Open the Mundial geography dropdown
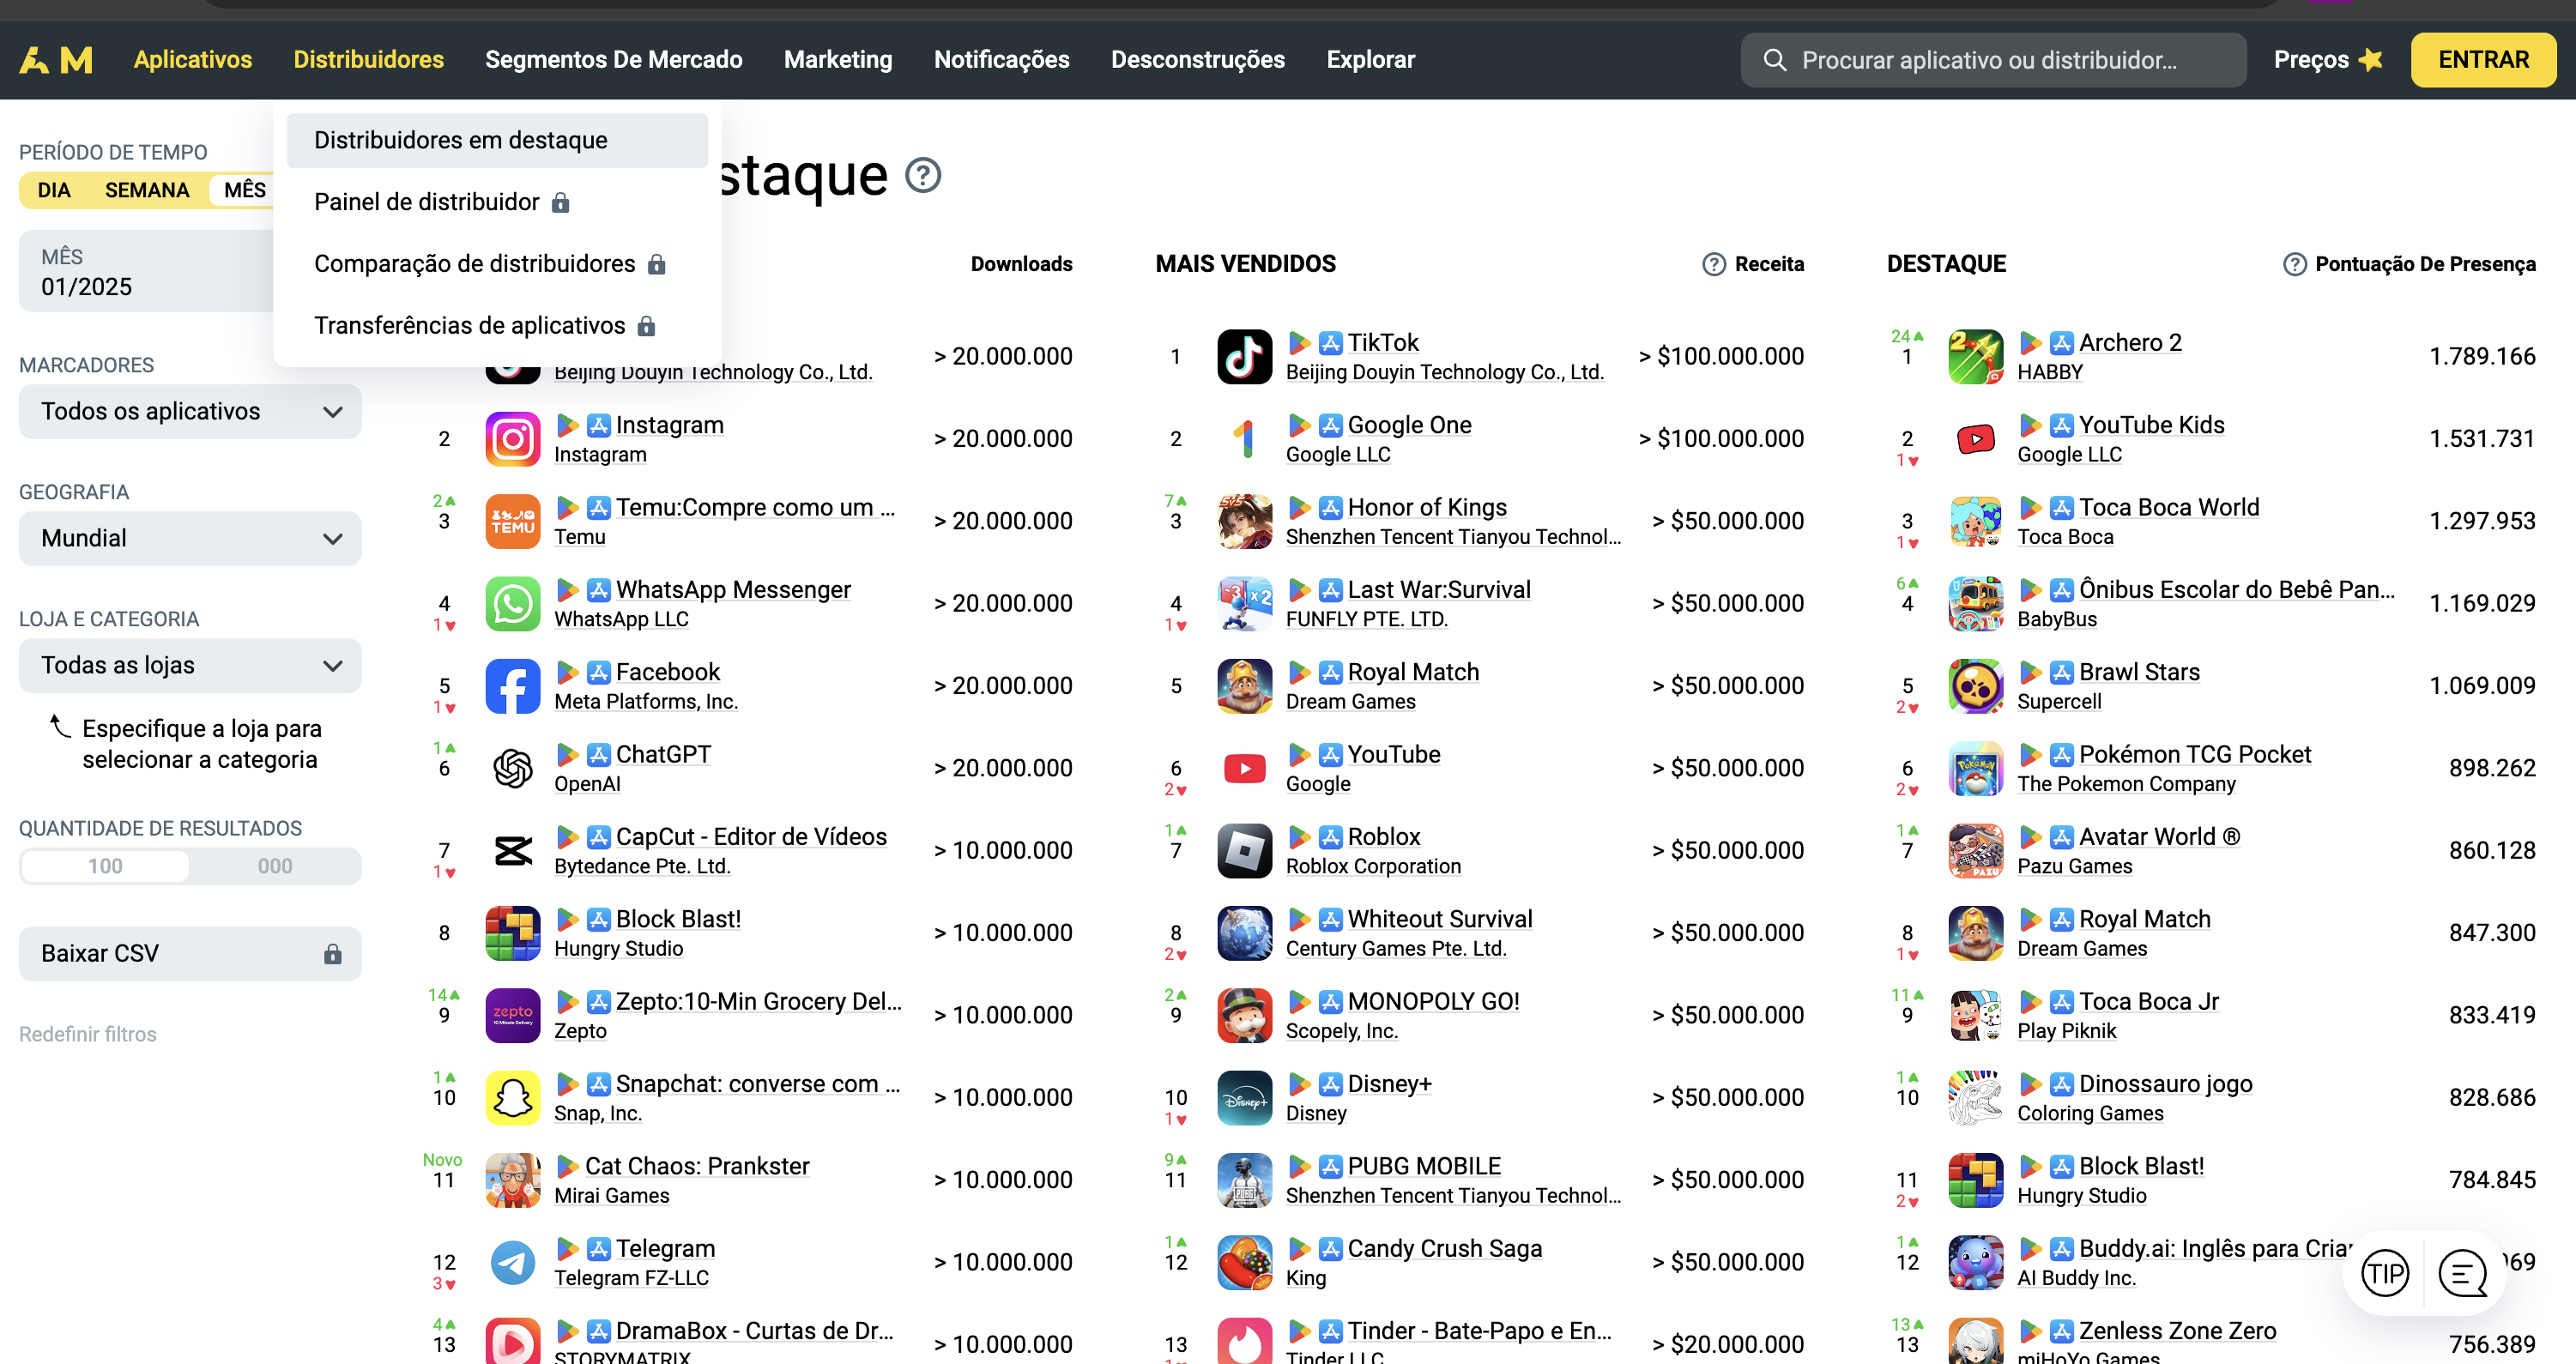The height and width of the screenshot is (1364, 2576). click(190, 539)
